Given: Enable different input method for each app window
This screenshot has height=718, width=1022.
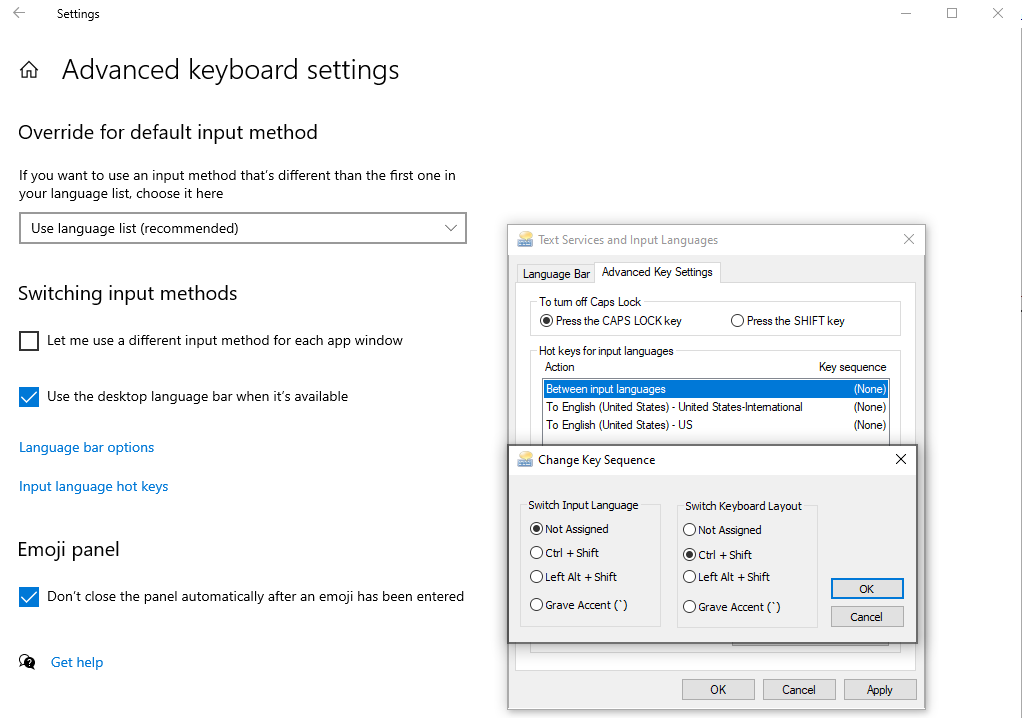Looking at the screenshot, I should 28,340.
